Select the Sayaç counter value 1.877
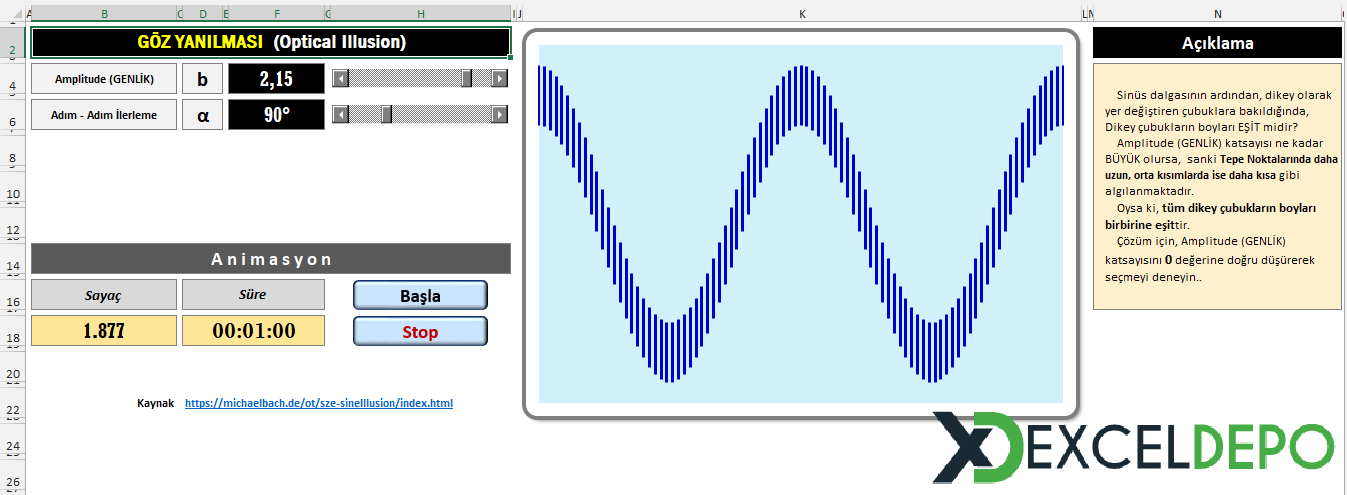This screenshot has width=1347, height=495. tap(104, 331)
